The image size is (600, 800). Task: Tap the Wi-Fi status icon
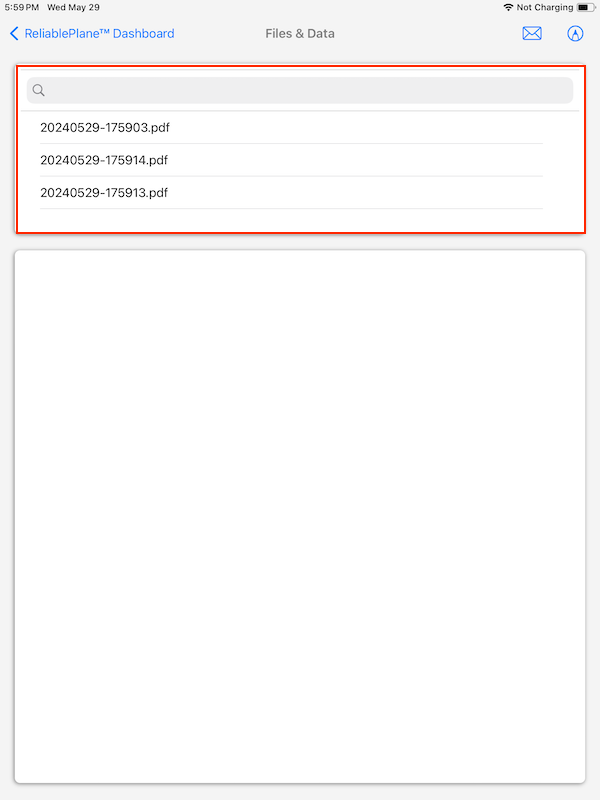point(508,8)
